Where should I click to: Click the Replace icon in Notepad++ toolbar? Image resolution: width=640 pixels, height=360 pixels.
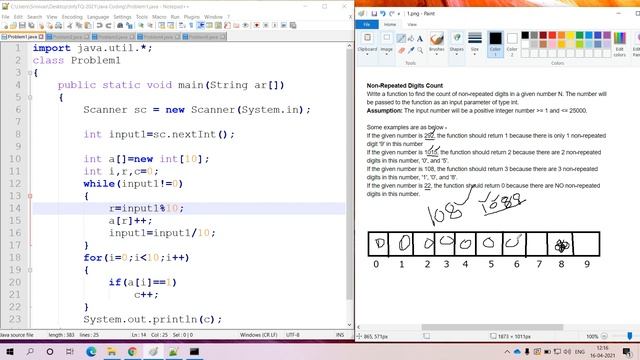click(129, 25)
